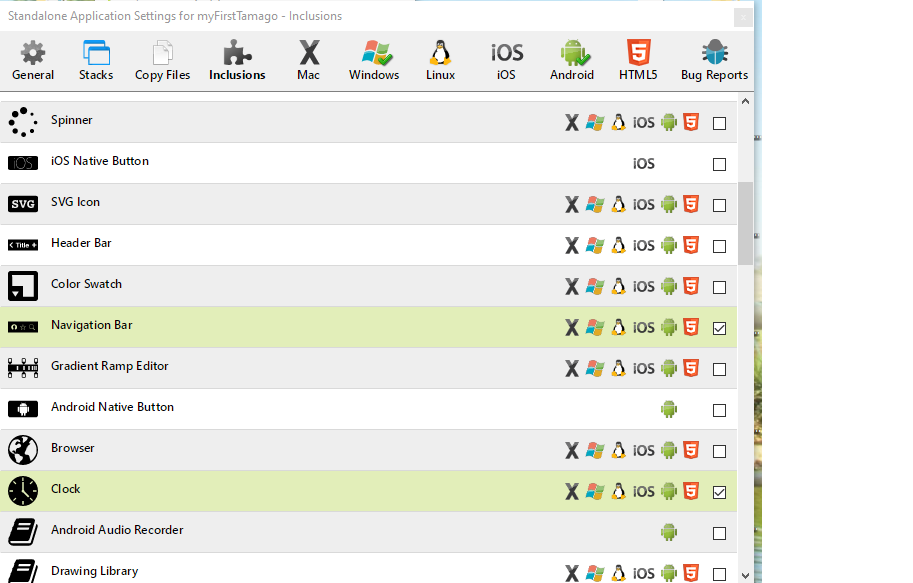The height and width of the screenshot is (583, 913).
Task: Select the Android Audio Recorder label
Action: (x=117, y=530)
